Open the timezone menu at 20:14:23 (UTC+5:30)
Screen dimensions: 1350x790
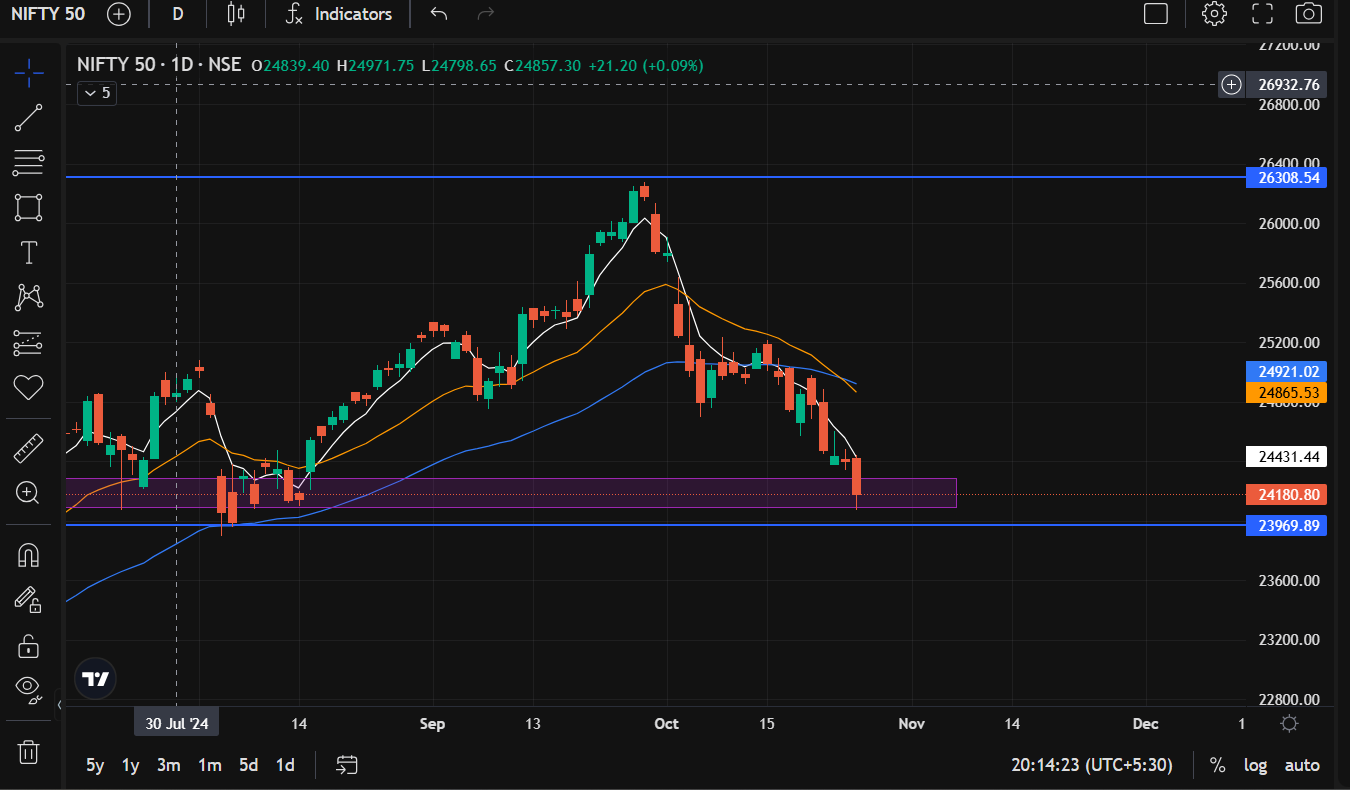(1092, 765)
